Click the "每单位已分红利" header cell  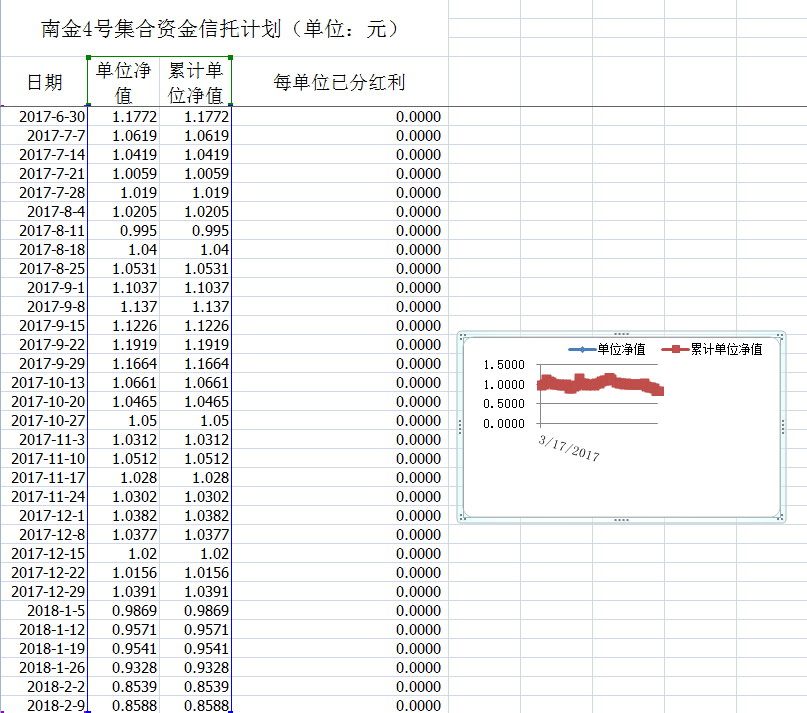point(339,82)
